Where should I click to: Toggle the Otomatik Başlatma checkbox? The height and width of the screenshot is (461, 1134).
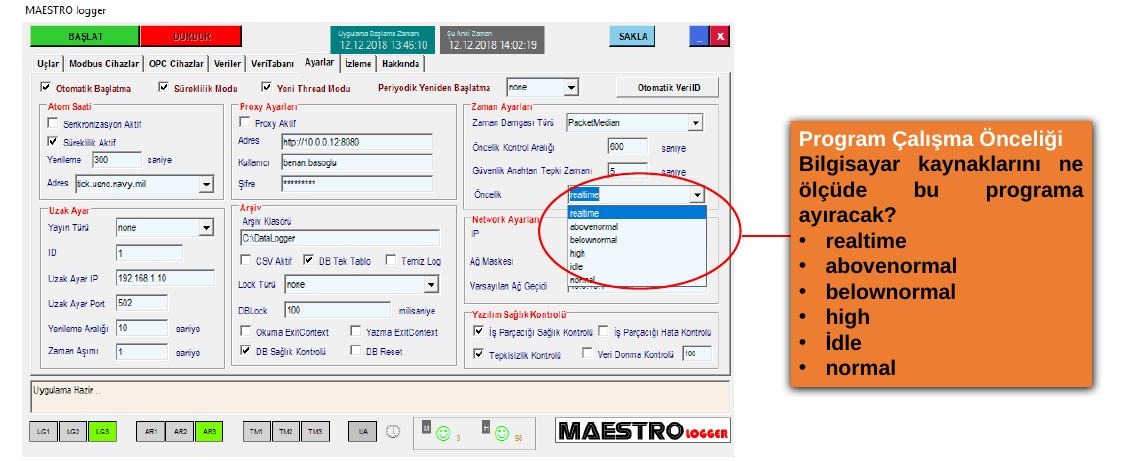46,88
